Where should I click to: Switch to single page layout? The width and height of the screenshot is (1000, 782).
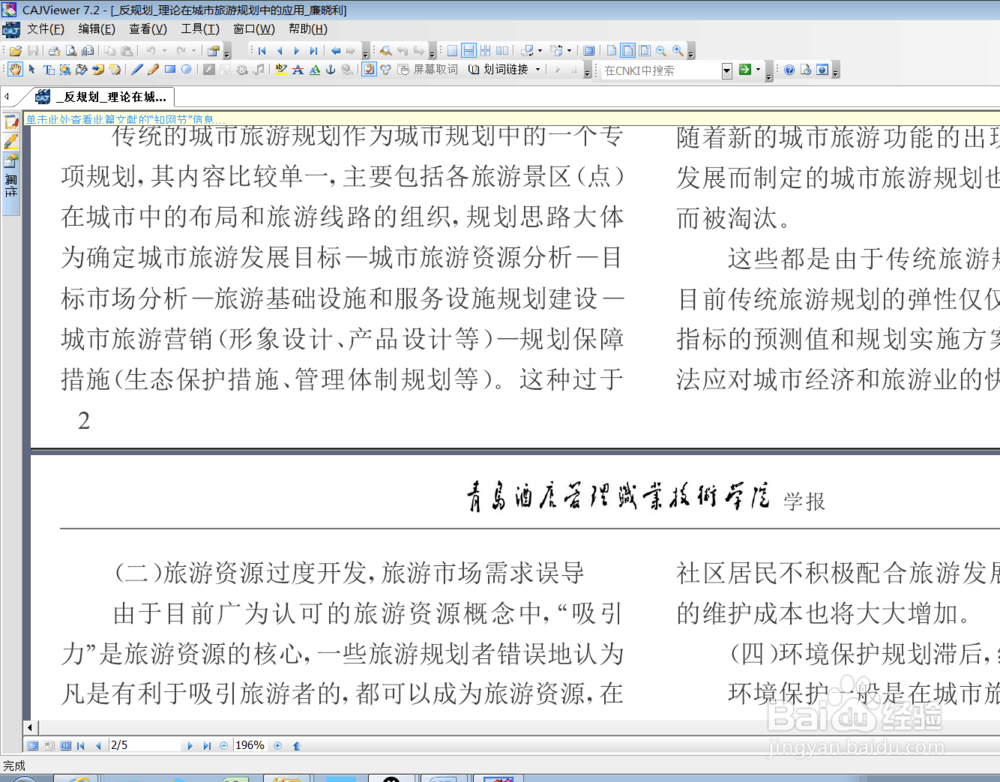pos(452,50)
